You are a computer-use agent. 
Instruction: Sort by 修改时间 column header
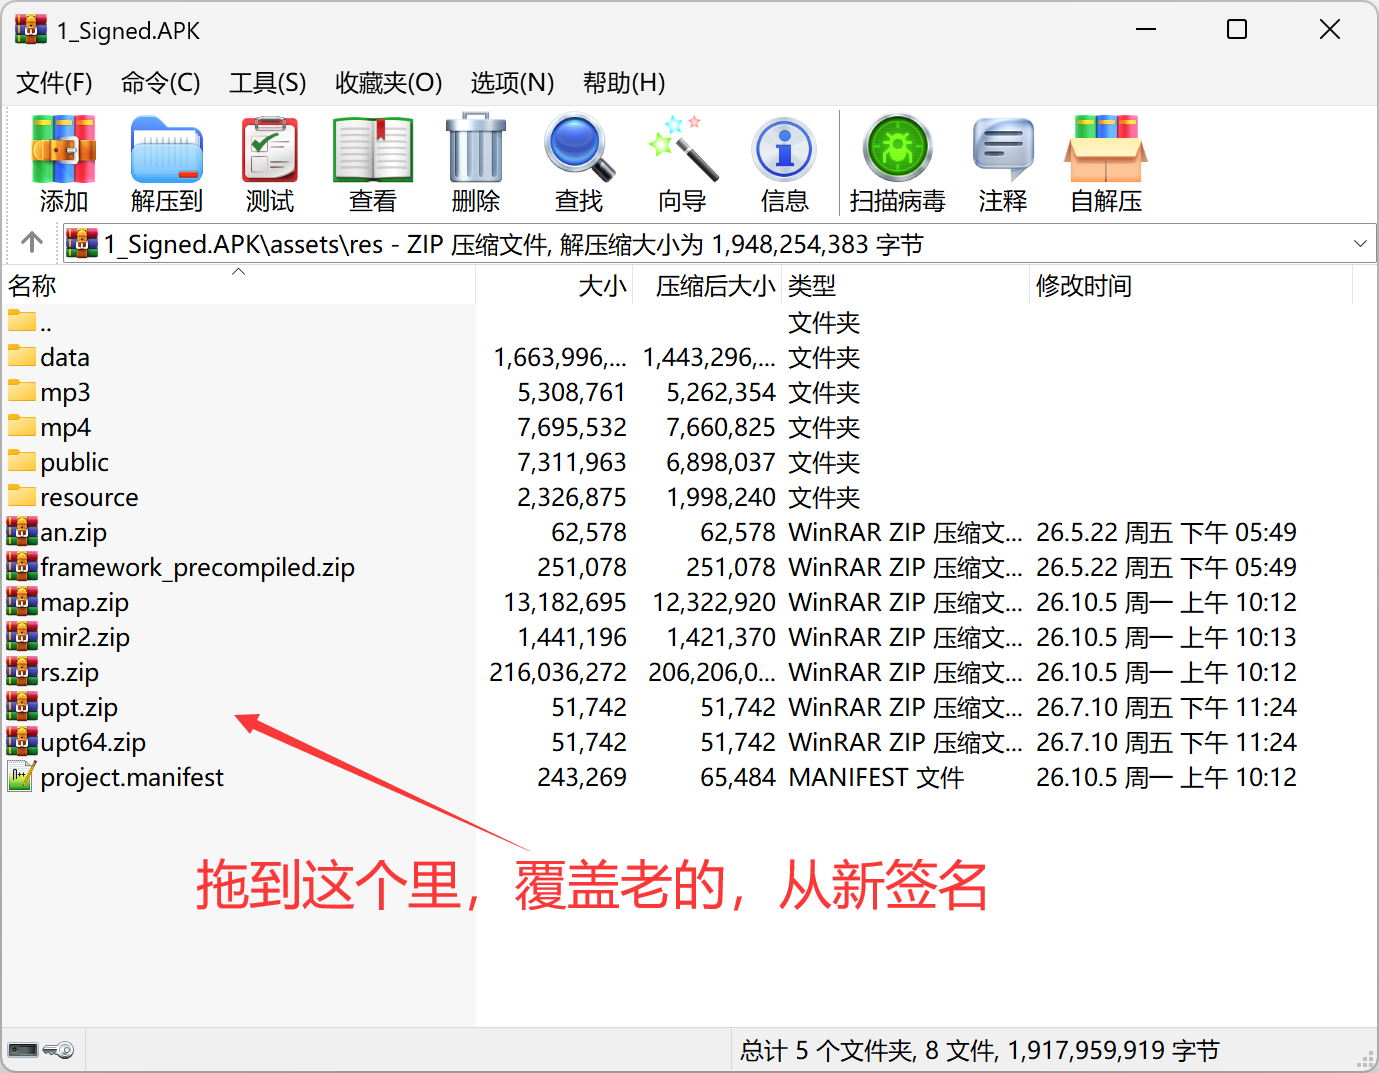1191,285
